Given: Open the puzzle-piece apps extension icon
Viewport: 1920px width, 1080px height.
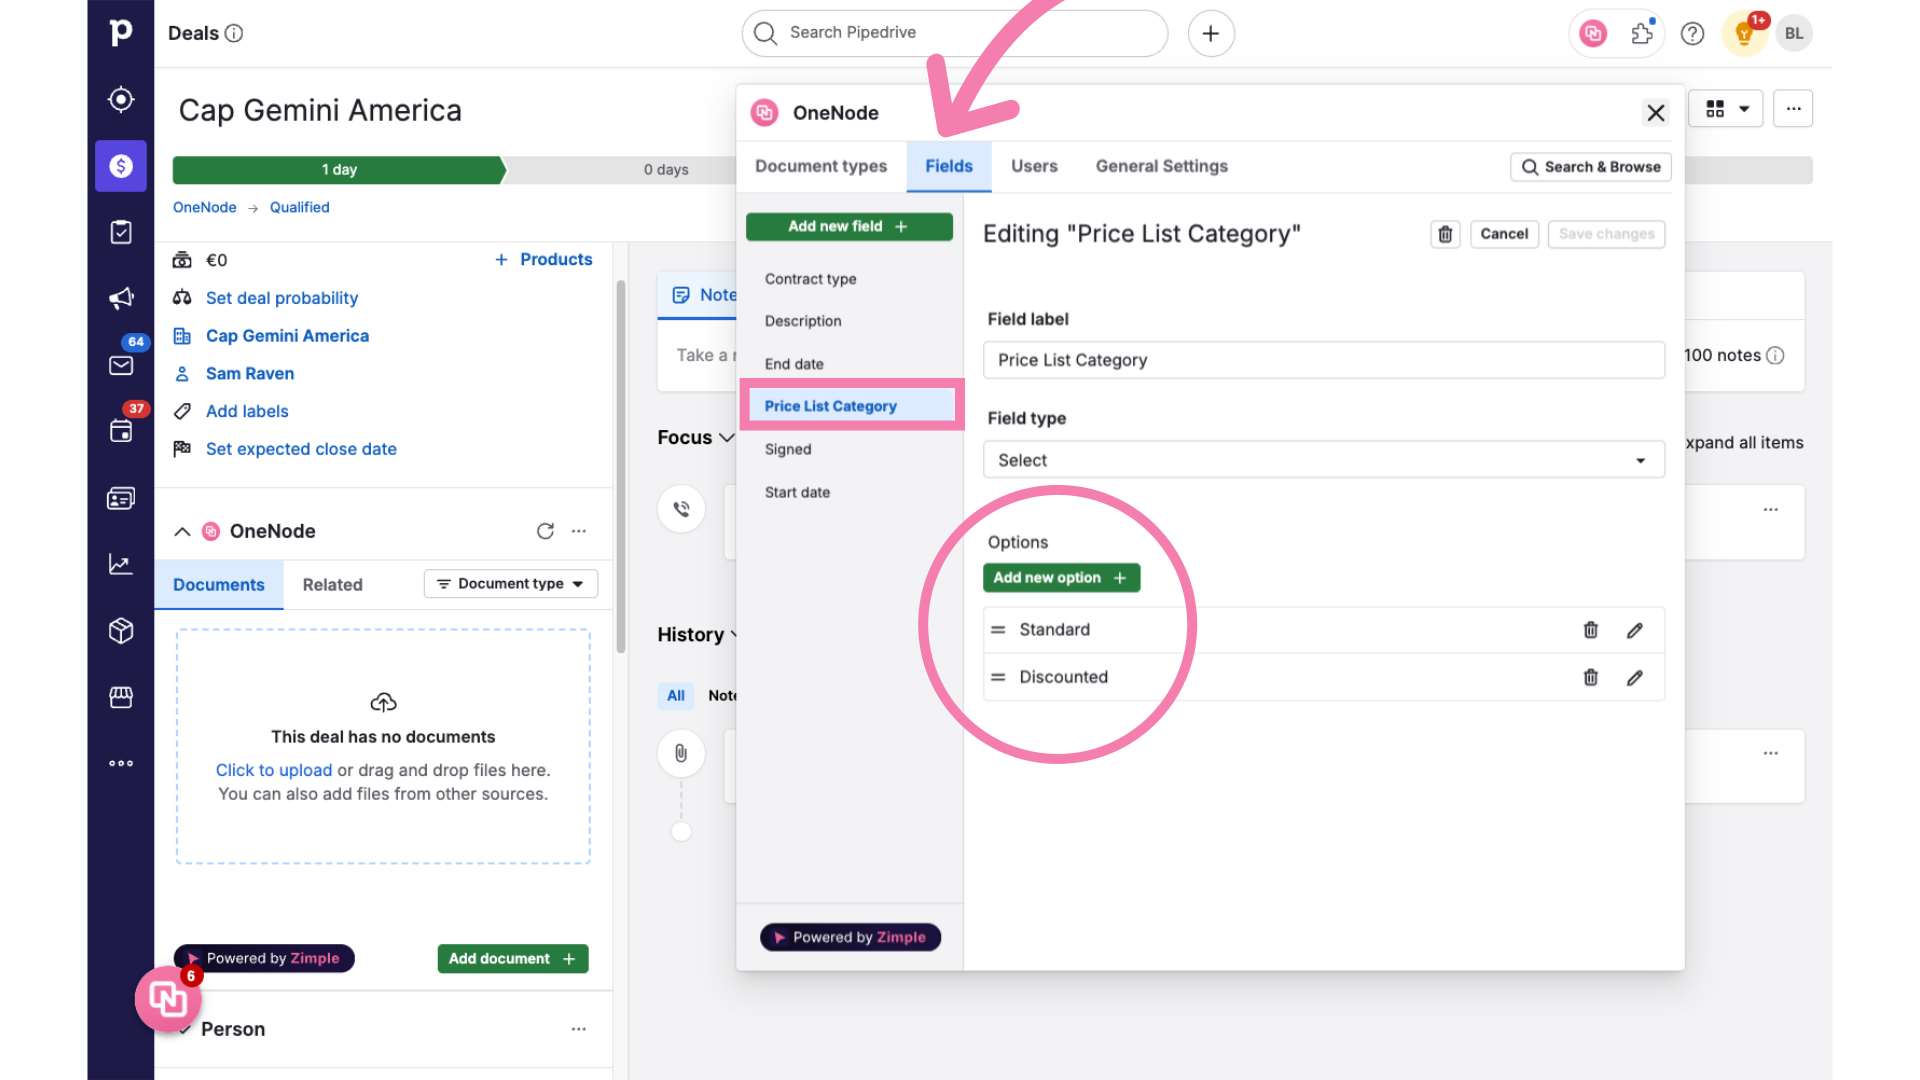Looking at the screenshot, I should 1642,33.
